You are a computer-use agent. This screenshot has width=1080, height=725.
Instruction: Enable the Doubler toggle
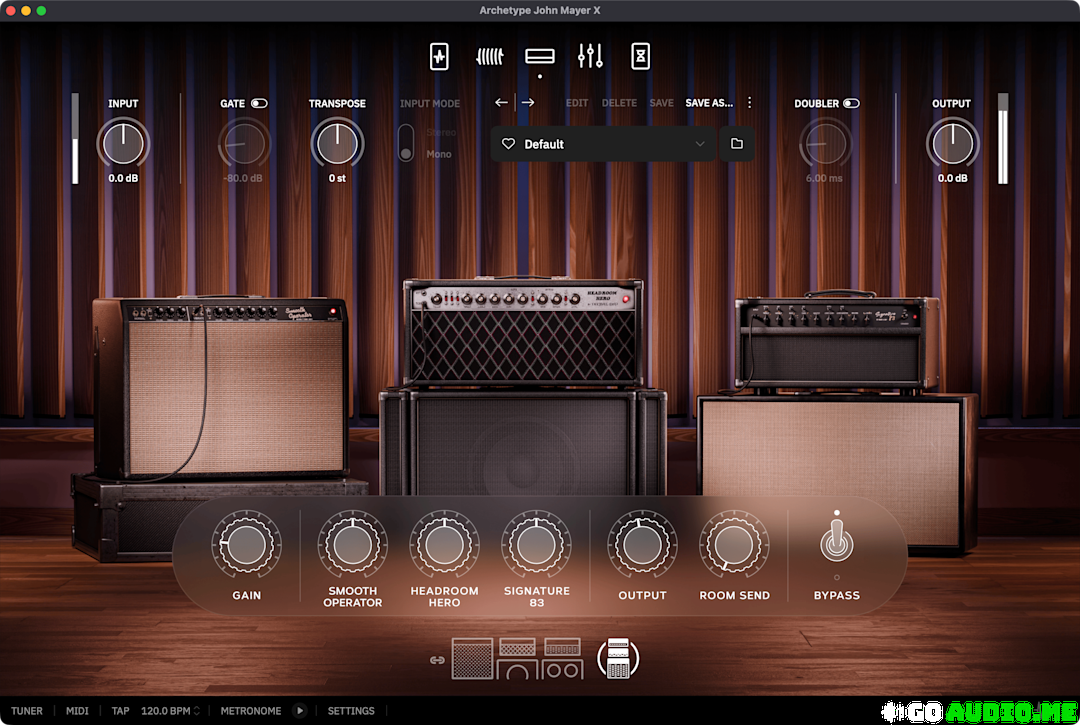point(851,103)
